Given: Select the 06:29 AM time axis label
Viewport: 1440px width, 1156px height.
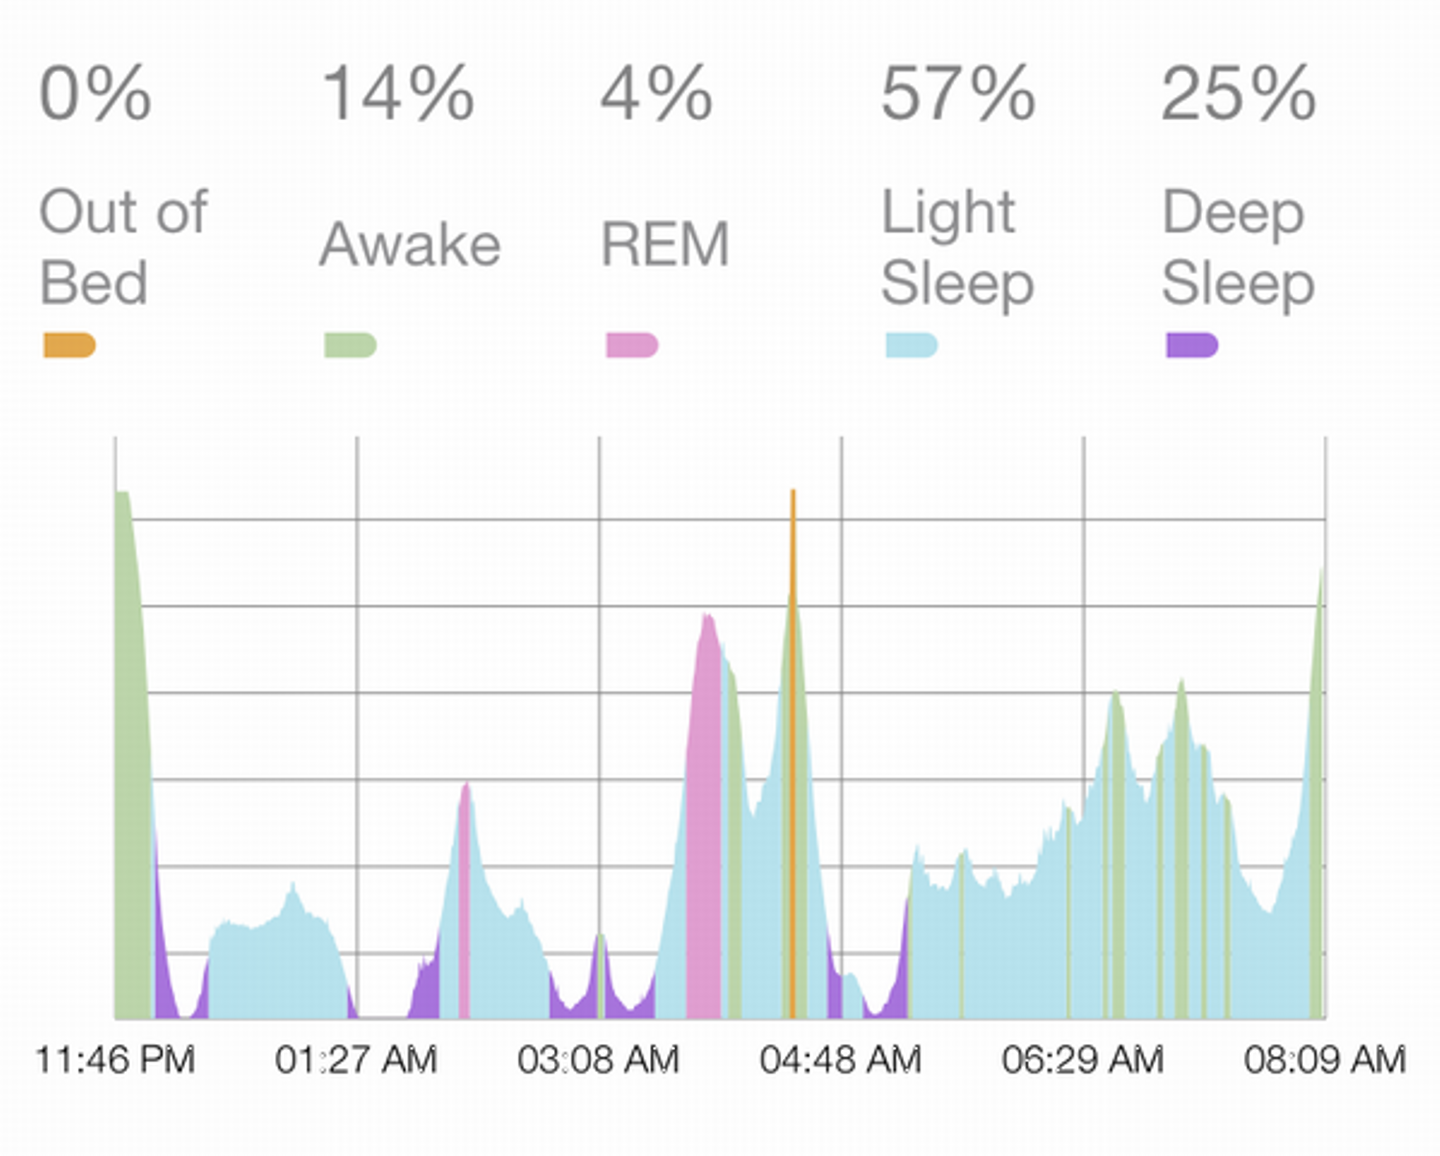Looking at the screenshot, I should pos(1082,1059).
